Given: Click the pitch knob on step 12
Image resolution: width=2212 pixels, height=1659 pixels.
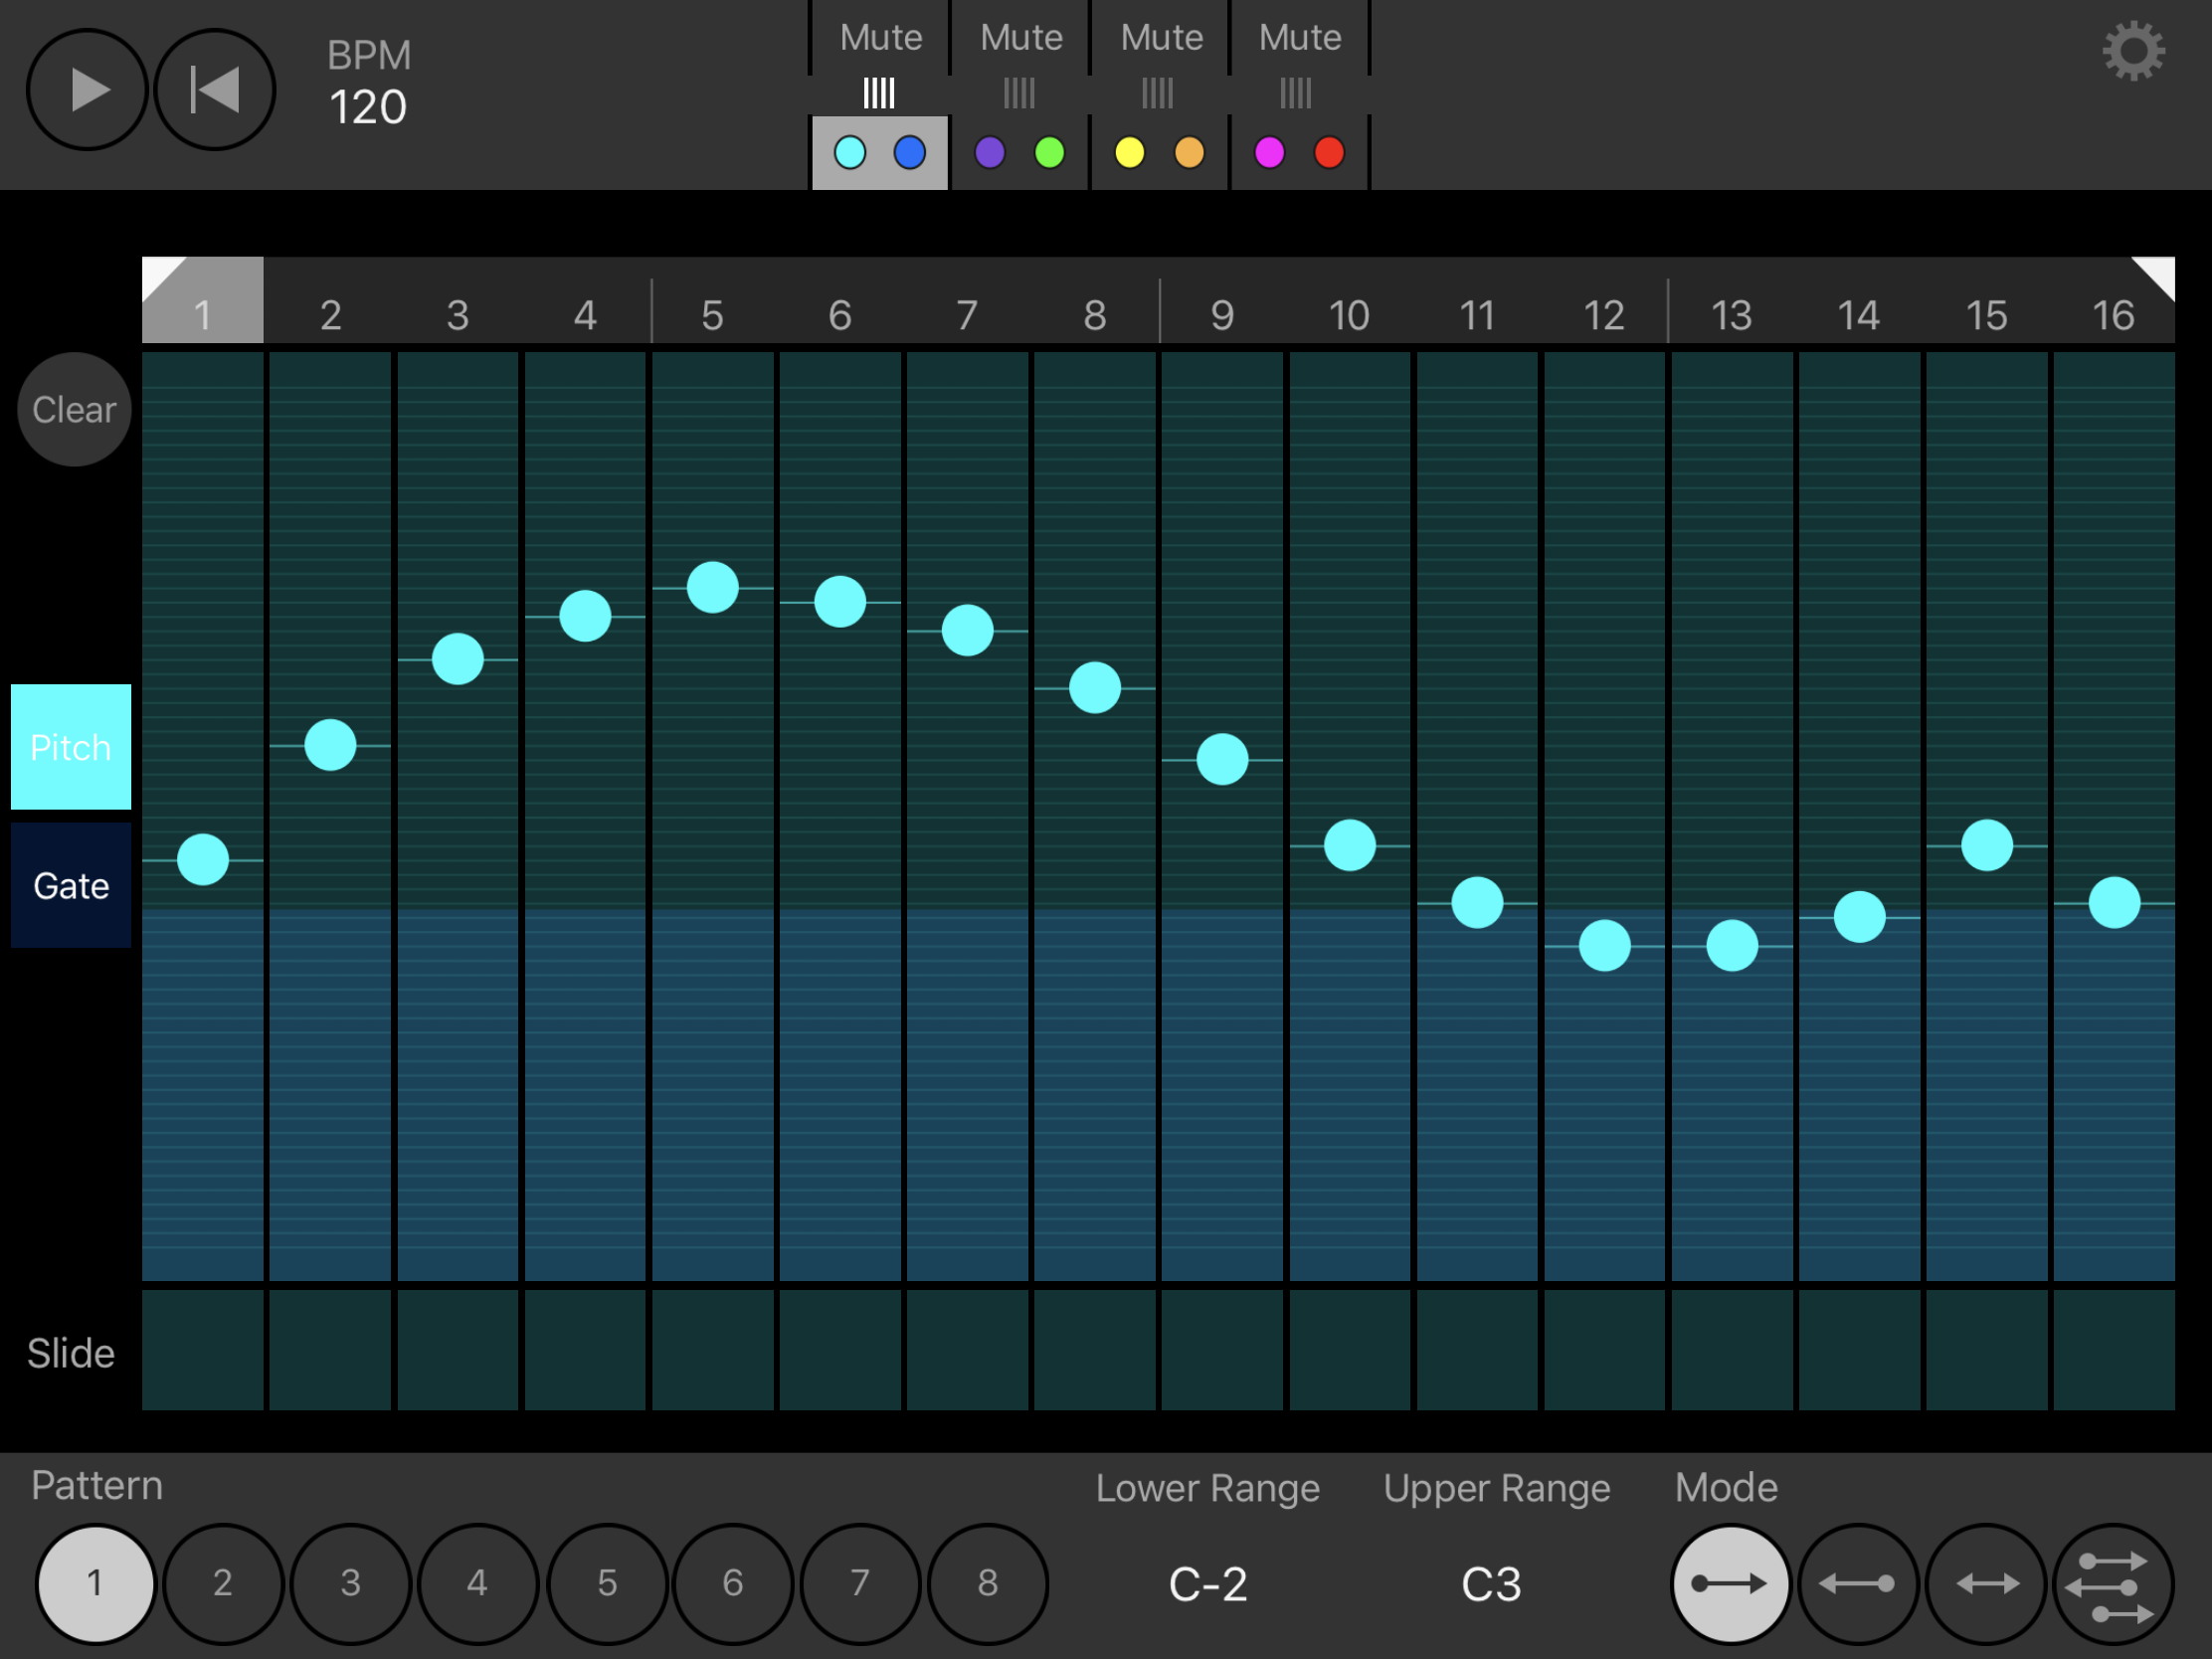Looking at the screenshot, I should click(1605, 946).
